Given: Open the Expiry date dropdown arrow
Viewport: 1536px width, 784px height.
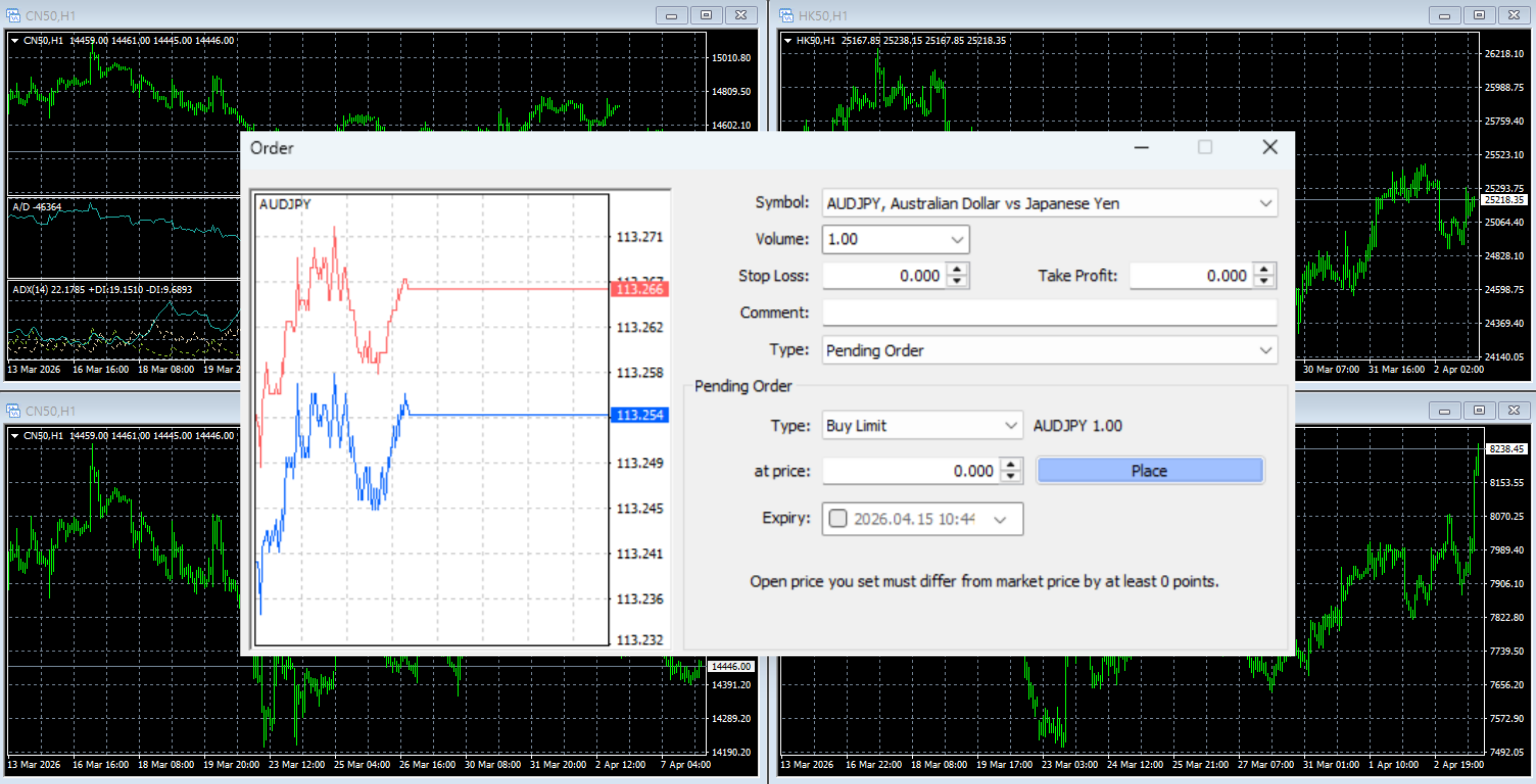Looking at the screenshot, I should (1001, 518).
